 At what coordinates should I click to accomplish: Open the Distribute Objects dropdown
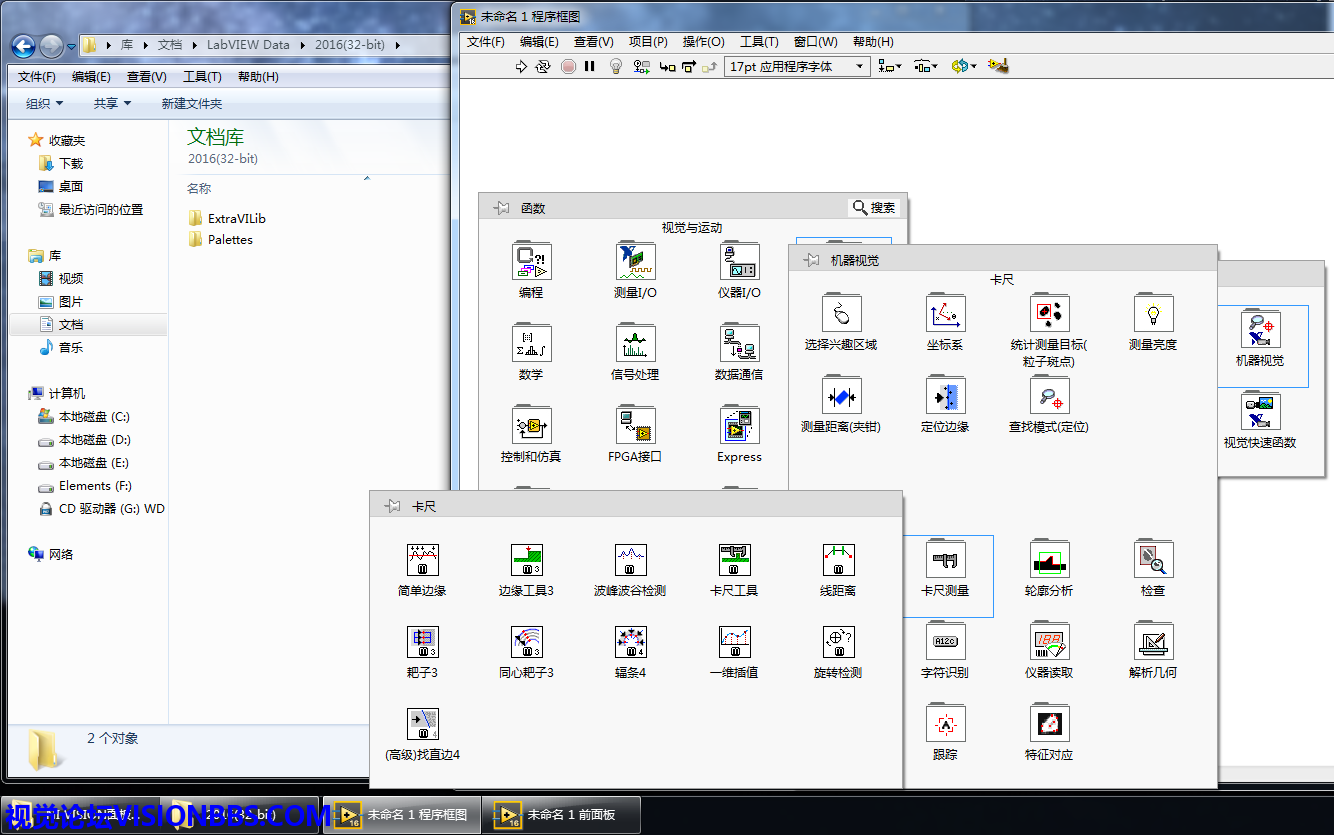925,67
